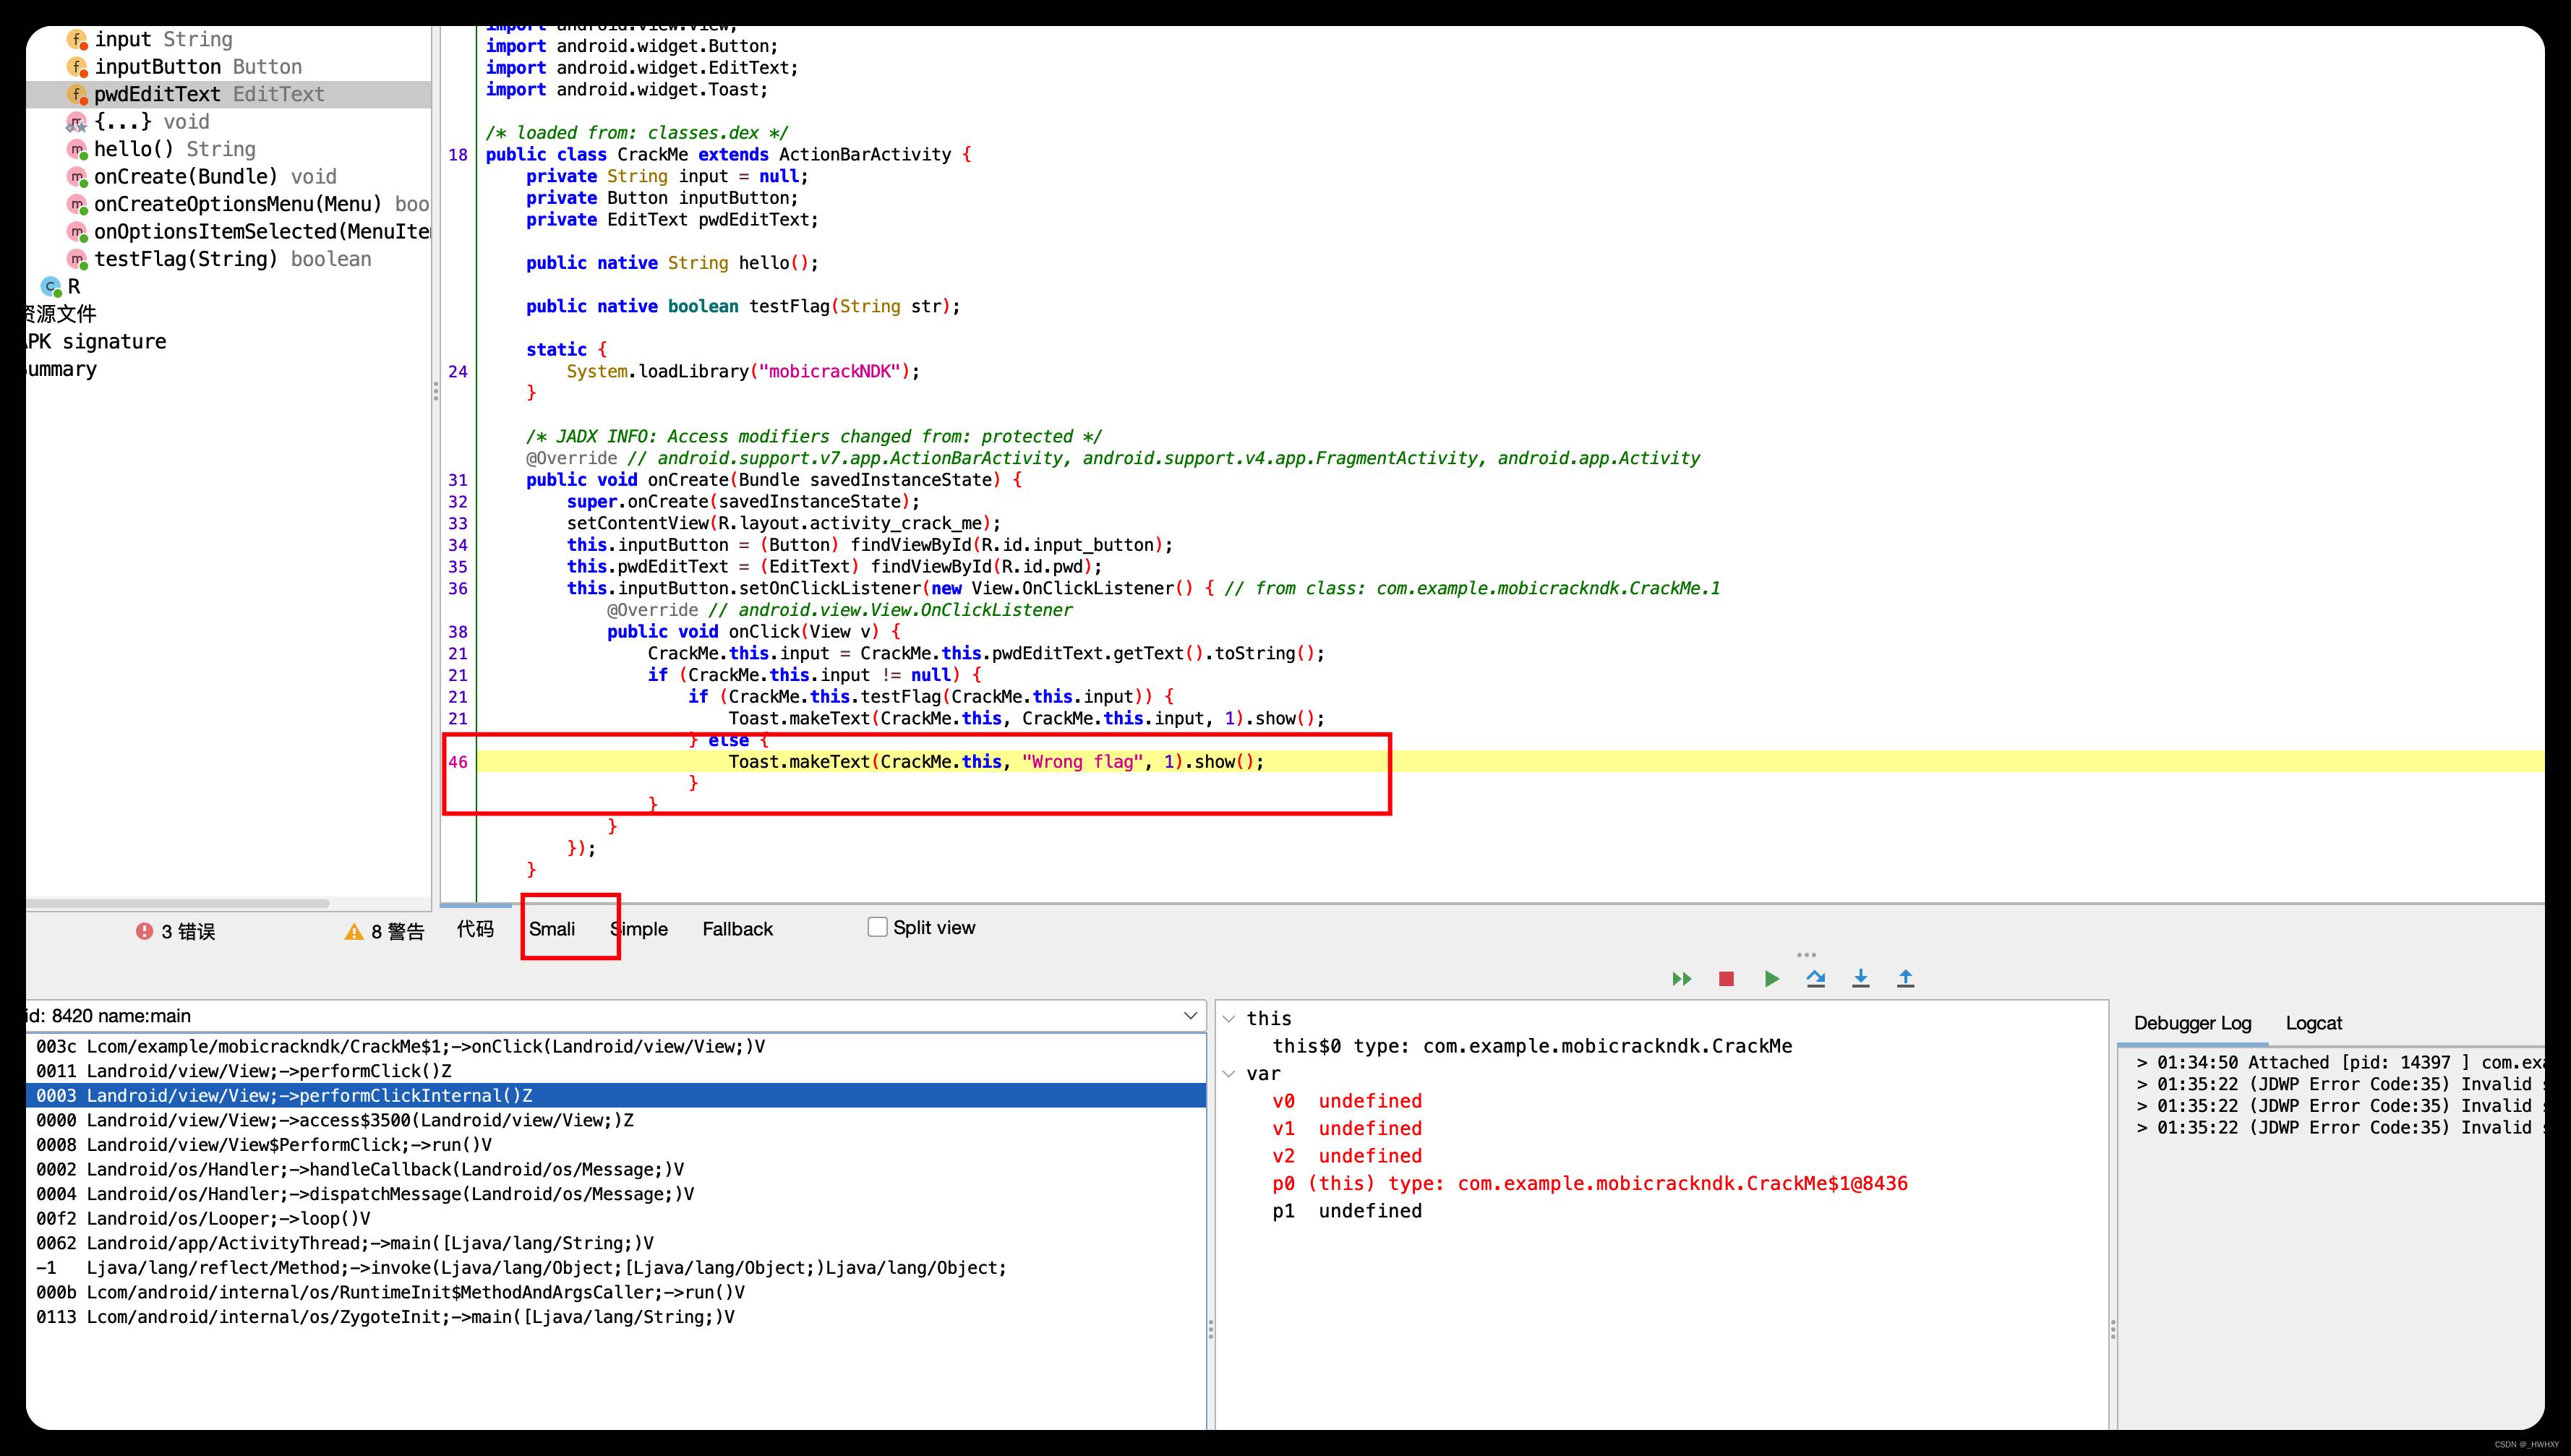Select the RuntimeInit$MethodAndArgsCaller run frame
The image size is (2571, 1456).
tap(616, 1292)
